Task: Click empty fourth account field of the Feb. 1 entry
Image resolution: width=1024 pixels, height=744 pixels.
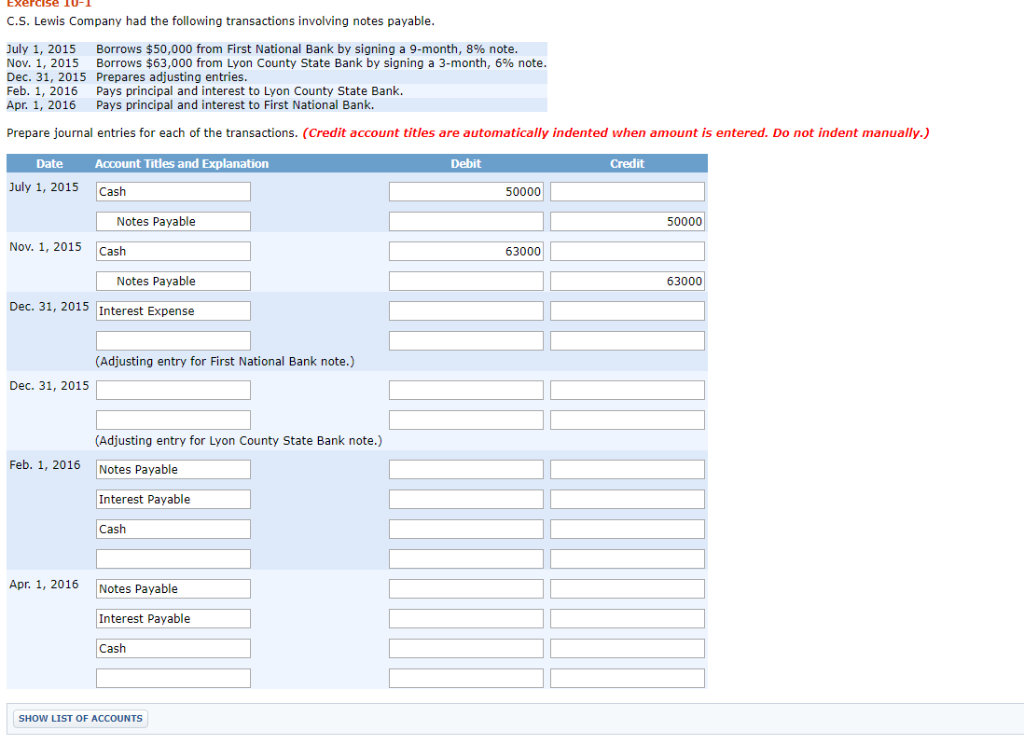Action: pos(173,559)
